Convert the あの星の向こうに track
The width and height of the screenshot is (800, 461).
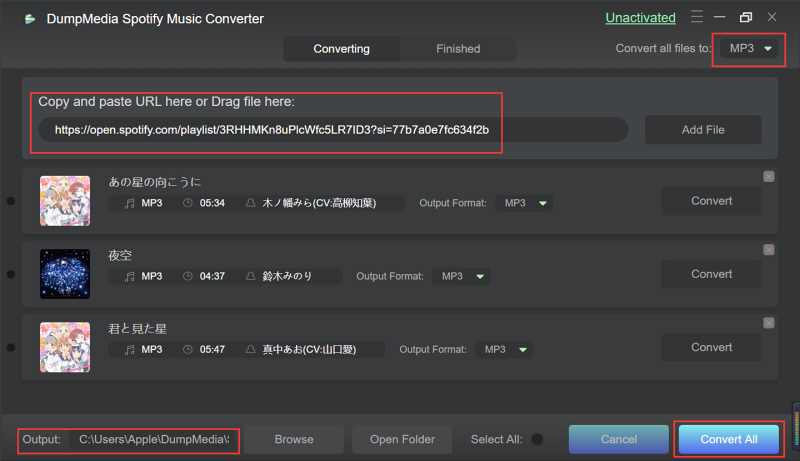[712, 201]
